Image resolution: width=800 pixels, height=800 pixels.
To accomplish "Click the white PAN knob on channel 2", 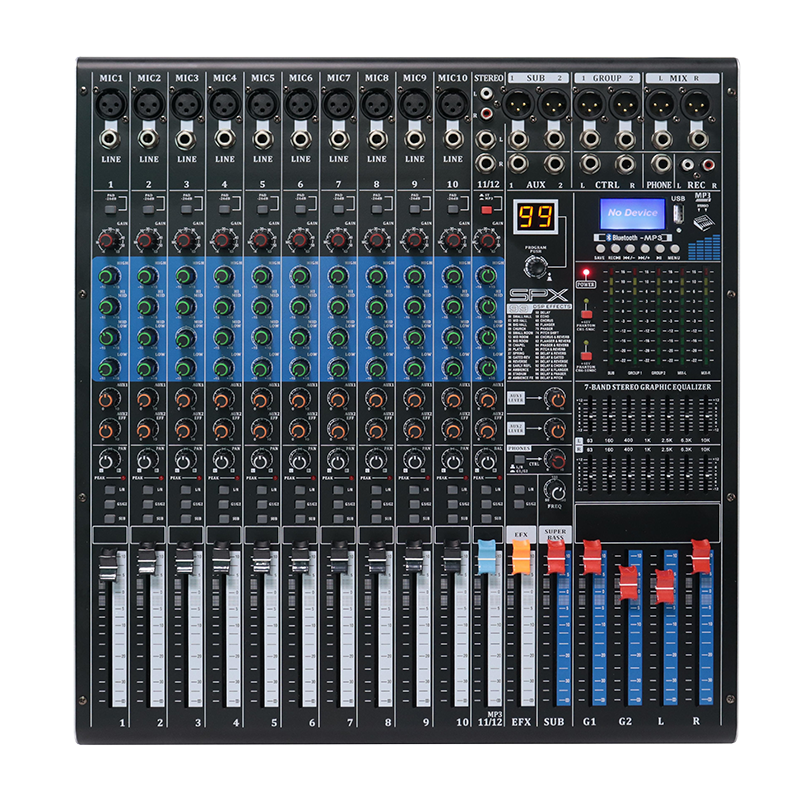I will (145, 461).
